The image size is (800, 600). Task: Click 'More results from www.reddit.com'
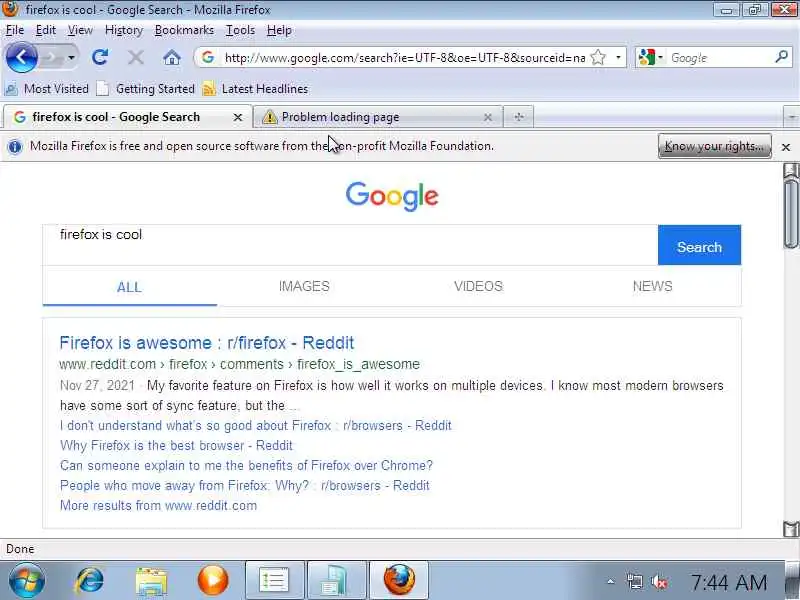[158, 506]
